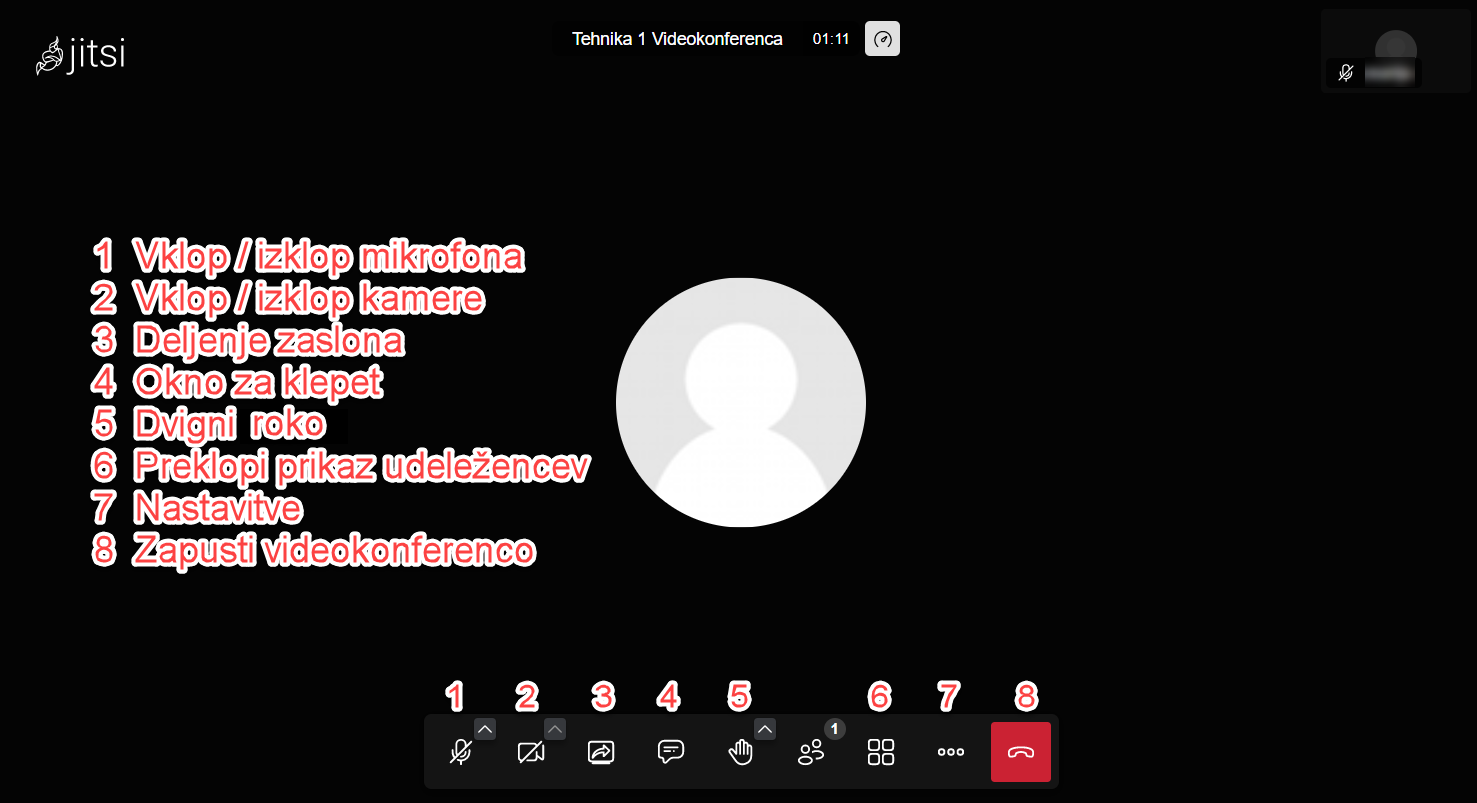Click the large center avatar

click(740, 402)
